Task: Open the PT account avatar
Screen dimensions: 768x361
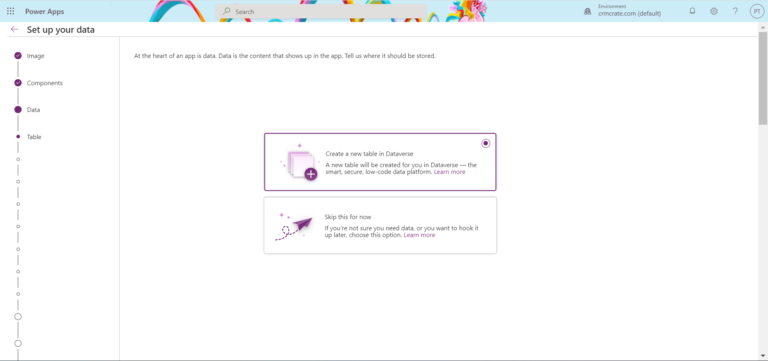Action: 757,11
